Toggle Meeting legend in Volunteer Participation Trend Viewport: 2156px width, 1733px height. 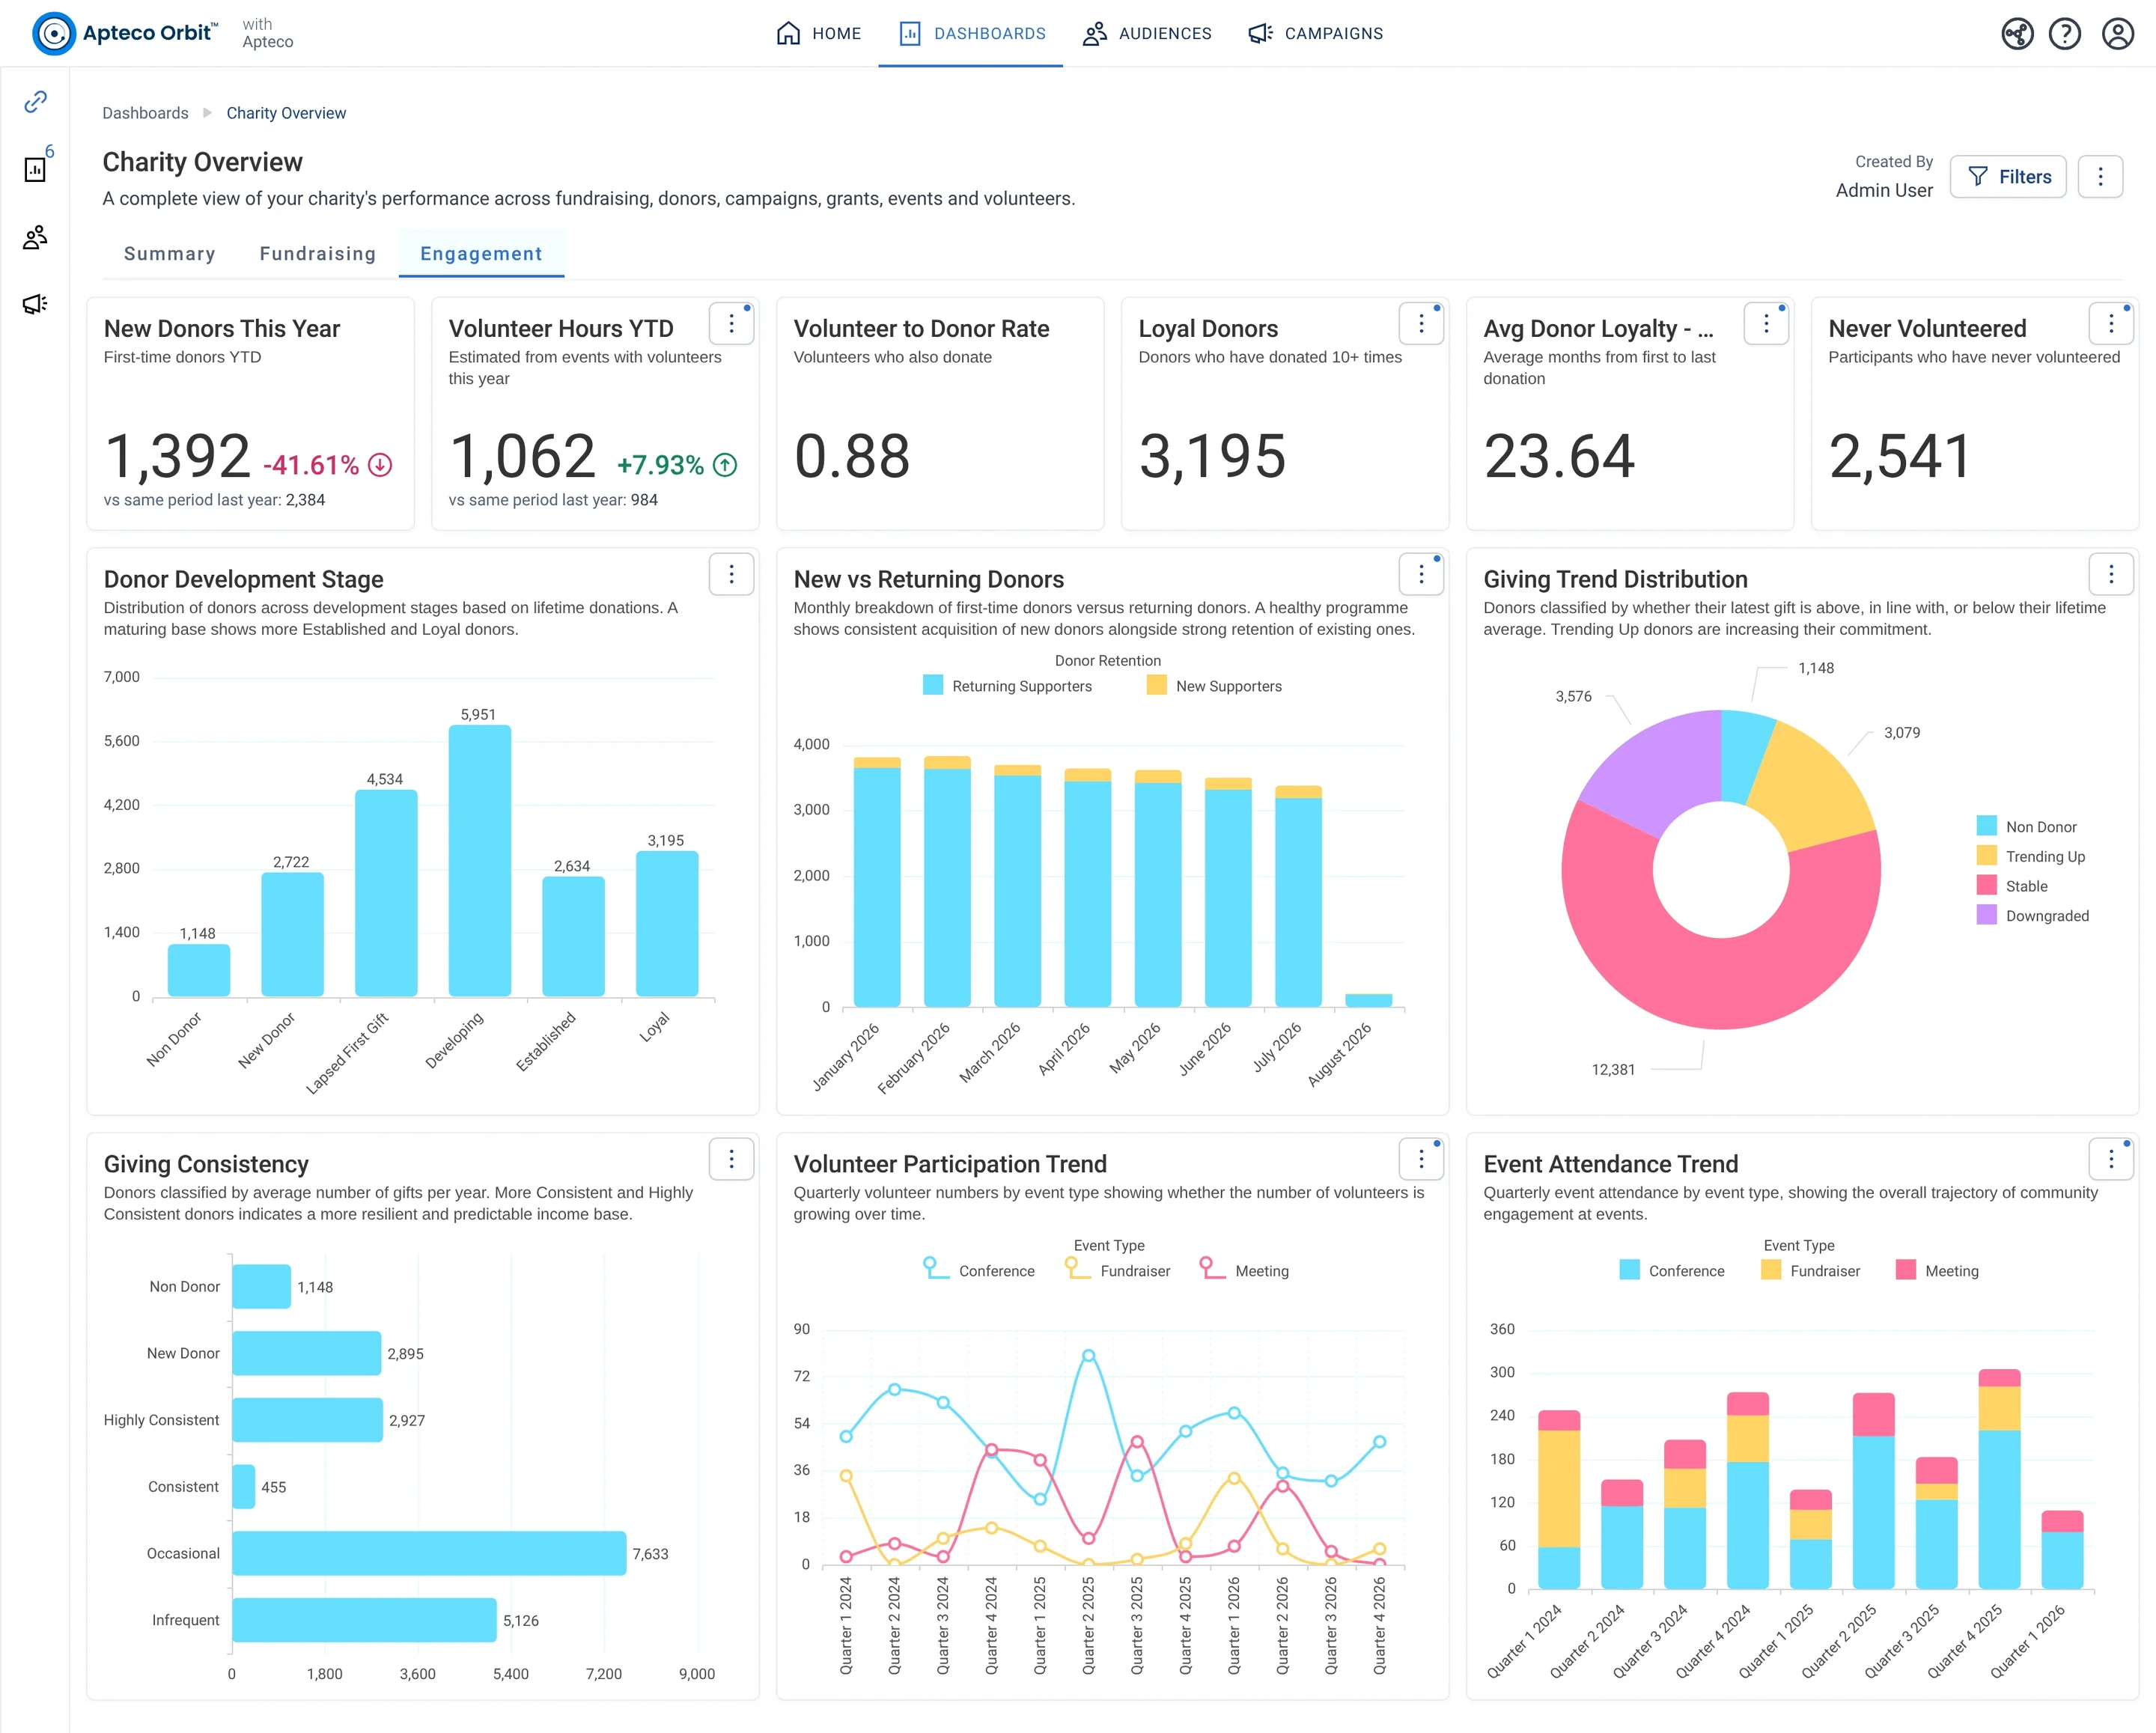1244,1270
